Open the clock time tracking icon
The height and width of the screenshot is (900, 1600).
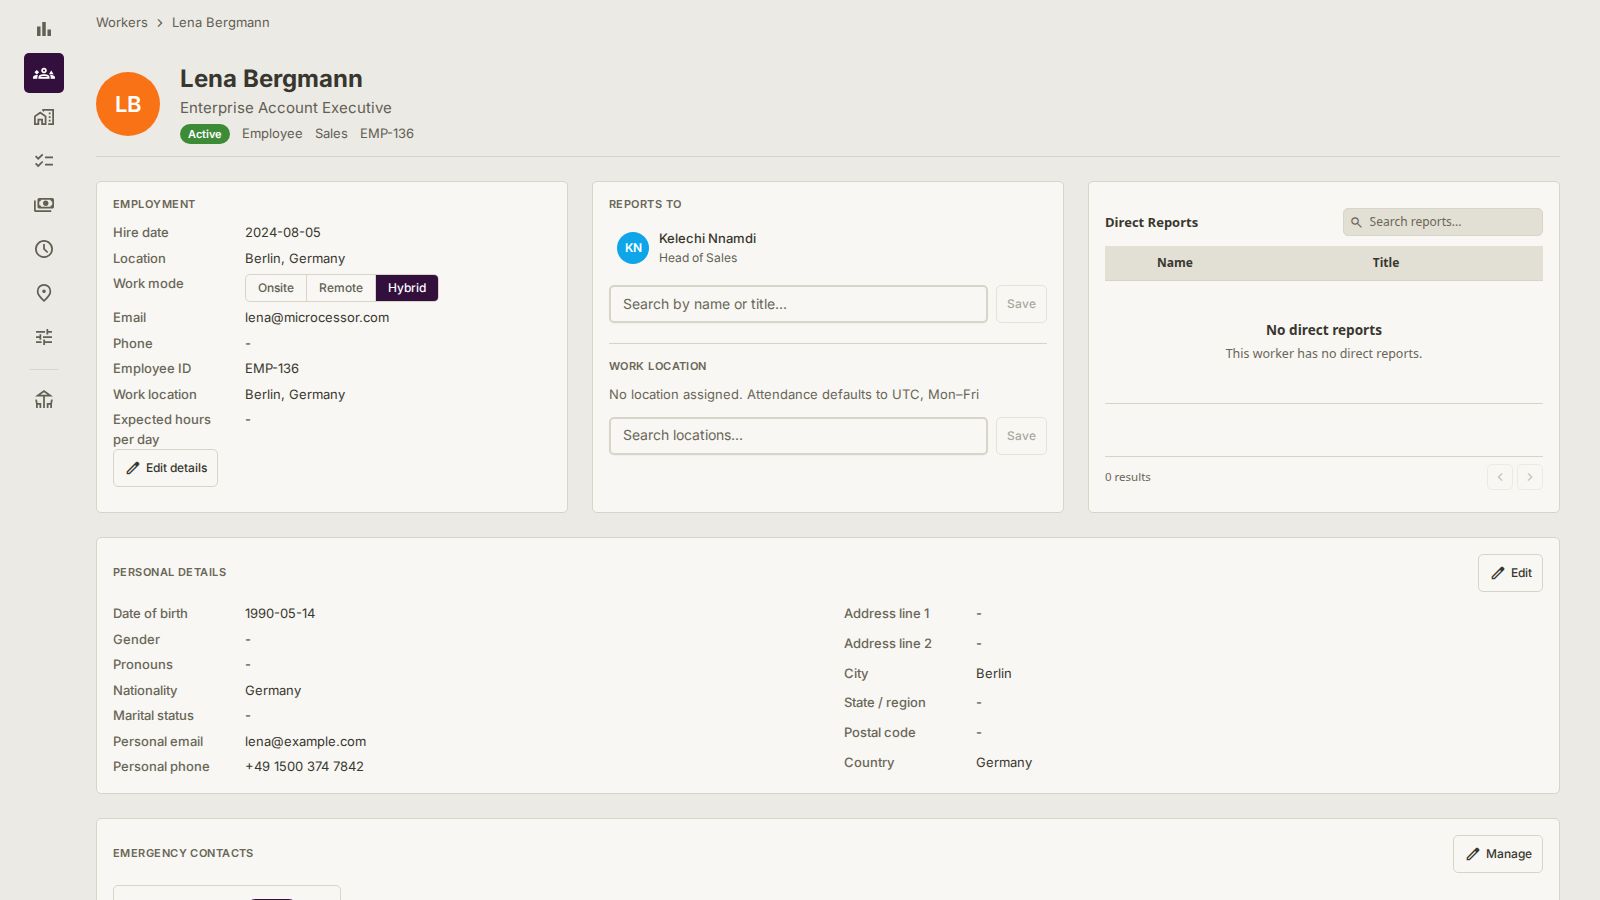point(44,249)
